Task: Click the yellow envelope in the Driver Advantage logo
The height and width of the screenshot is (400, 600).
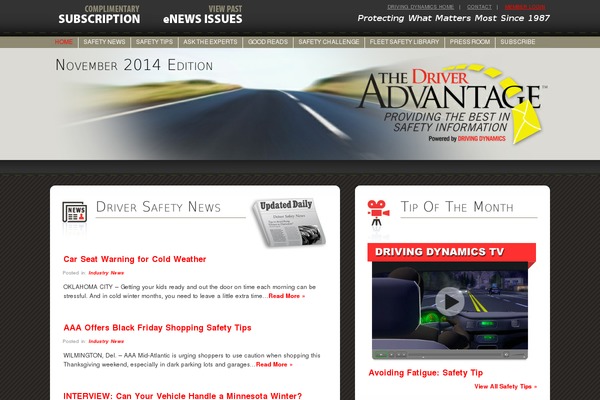Action: pyautogui.click(x=527, y=121)
